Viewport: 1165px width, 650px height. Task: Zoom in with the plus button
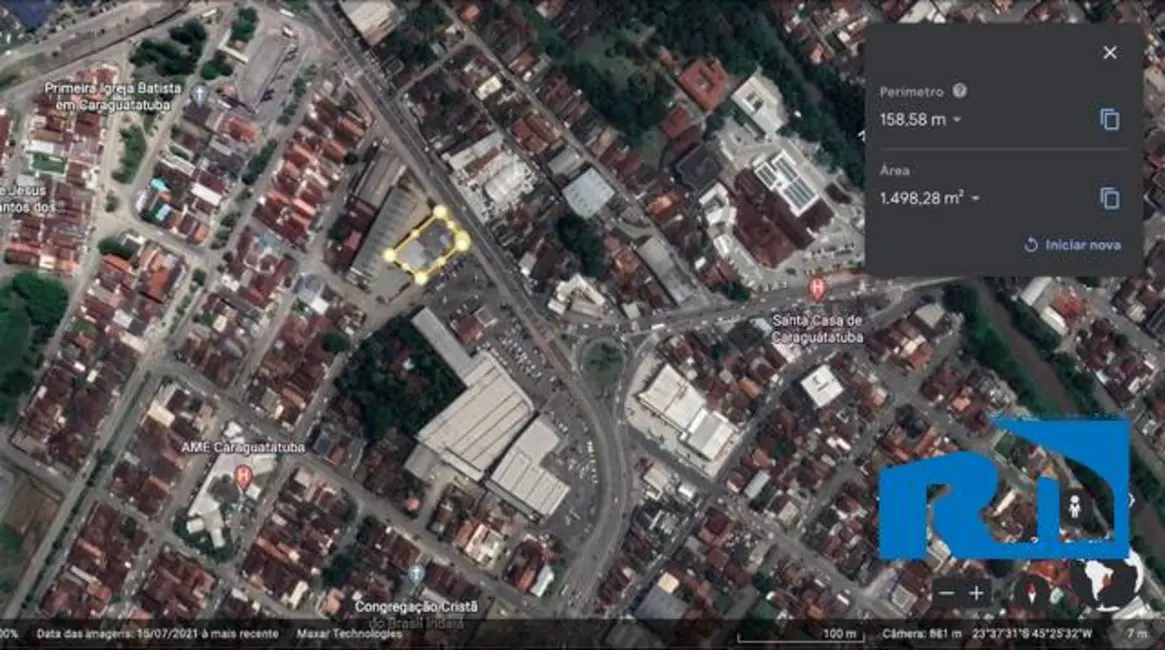tap(976, 593)
